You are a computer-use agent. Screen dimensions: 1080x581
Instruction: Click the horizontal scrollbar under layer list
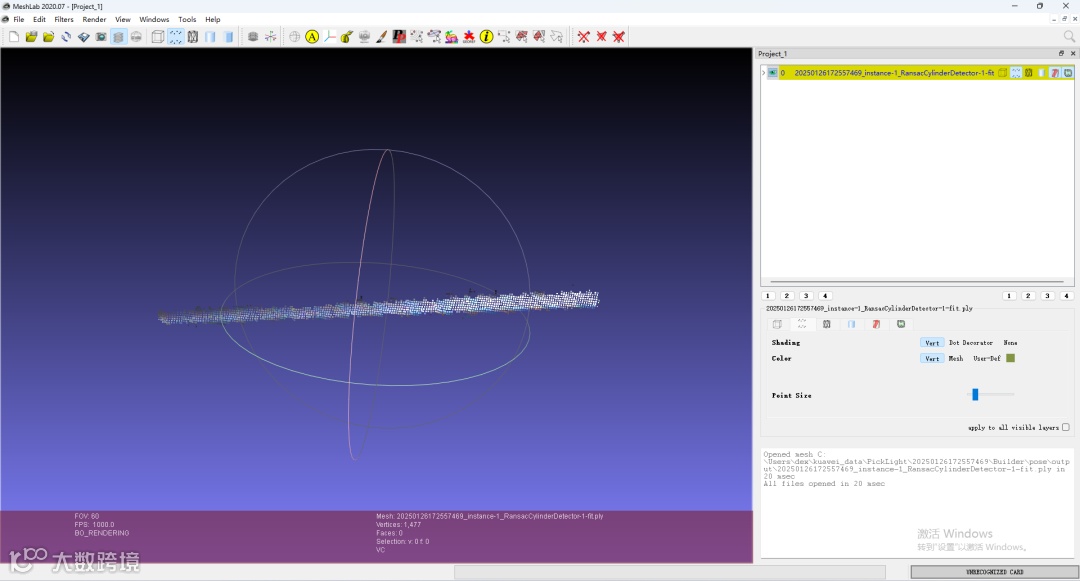pyautogui.click(x=917, y=282)
